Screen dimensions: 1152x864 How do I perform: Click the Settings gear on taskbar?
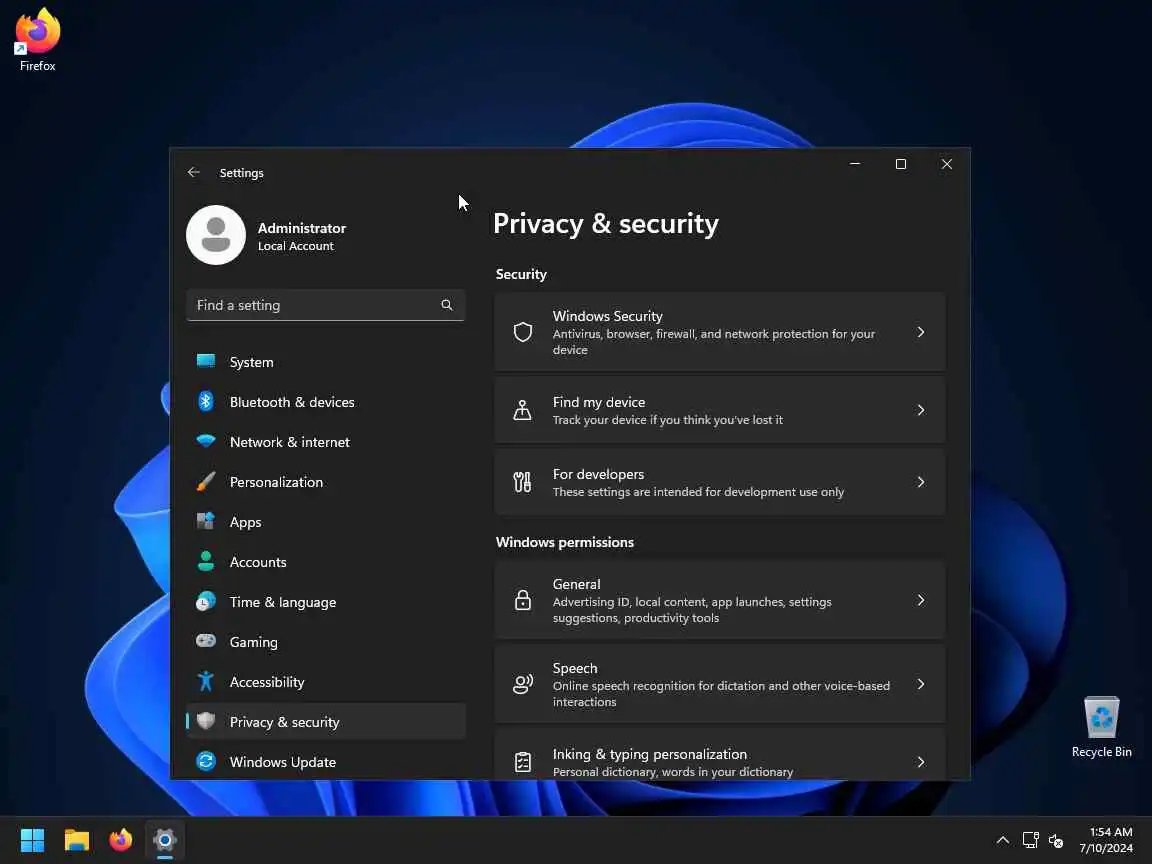click(165, 840)
